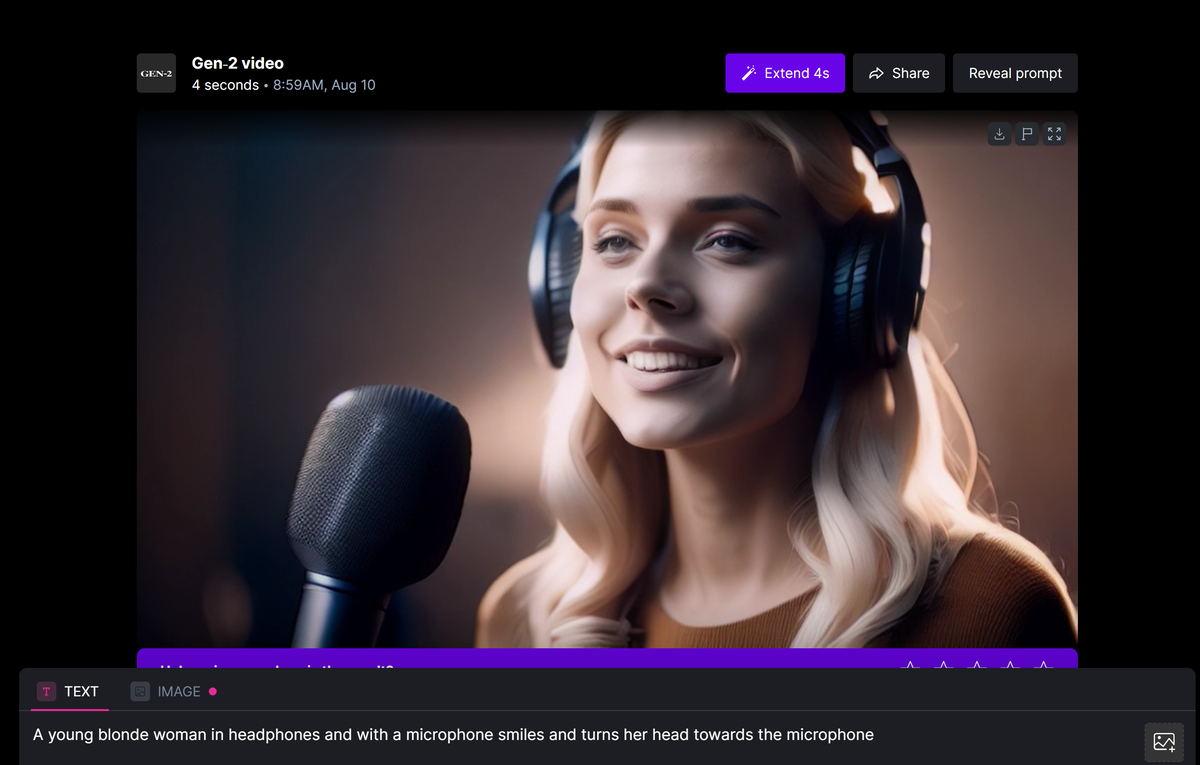Expand the video to fullscreen

tap(1054, 134)
